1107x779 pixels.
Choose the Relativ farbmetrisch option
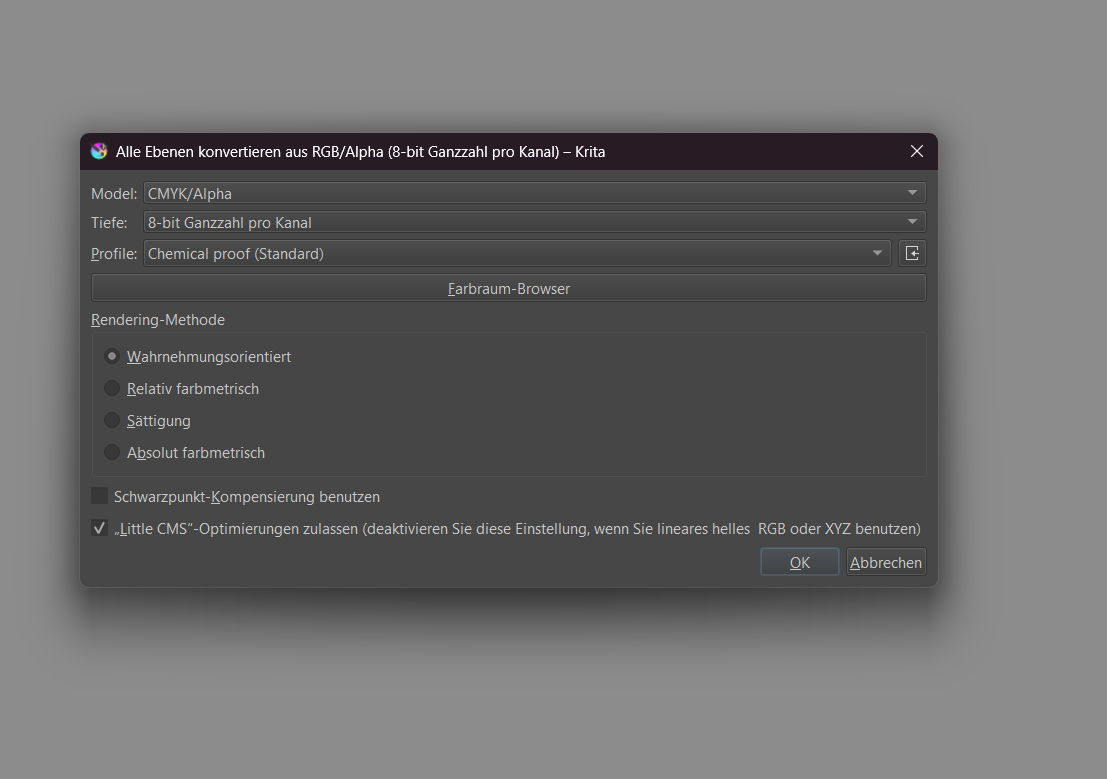pos(112,389)
